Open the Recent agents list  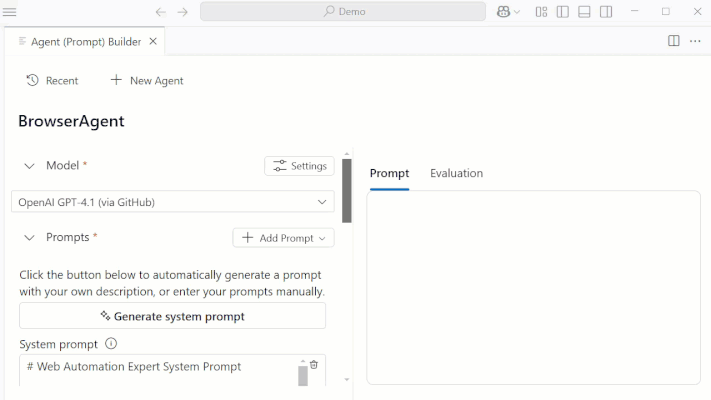pos(52,81)
